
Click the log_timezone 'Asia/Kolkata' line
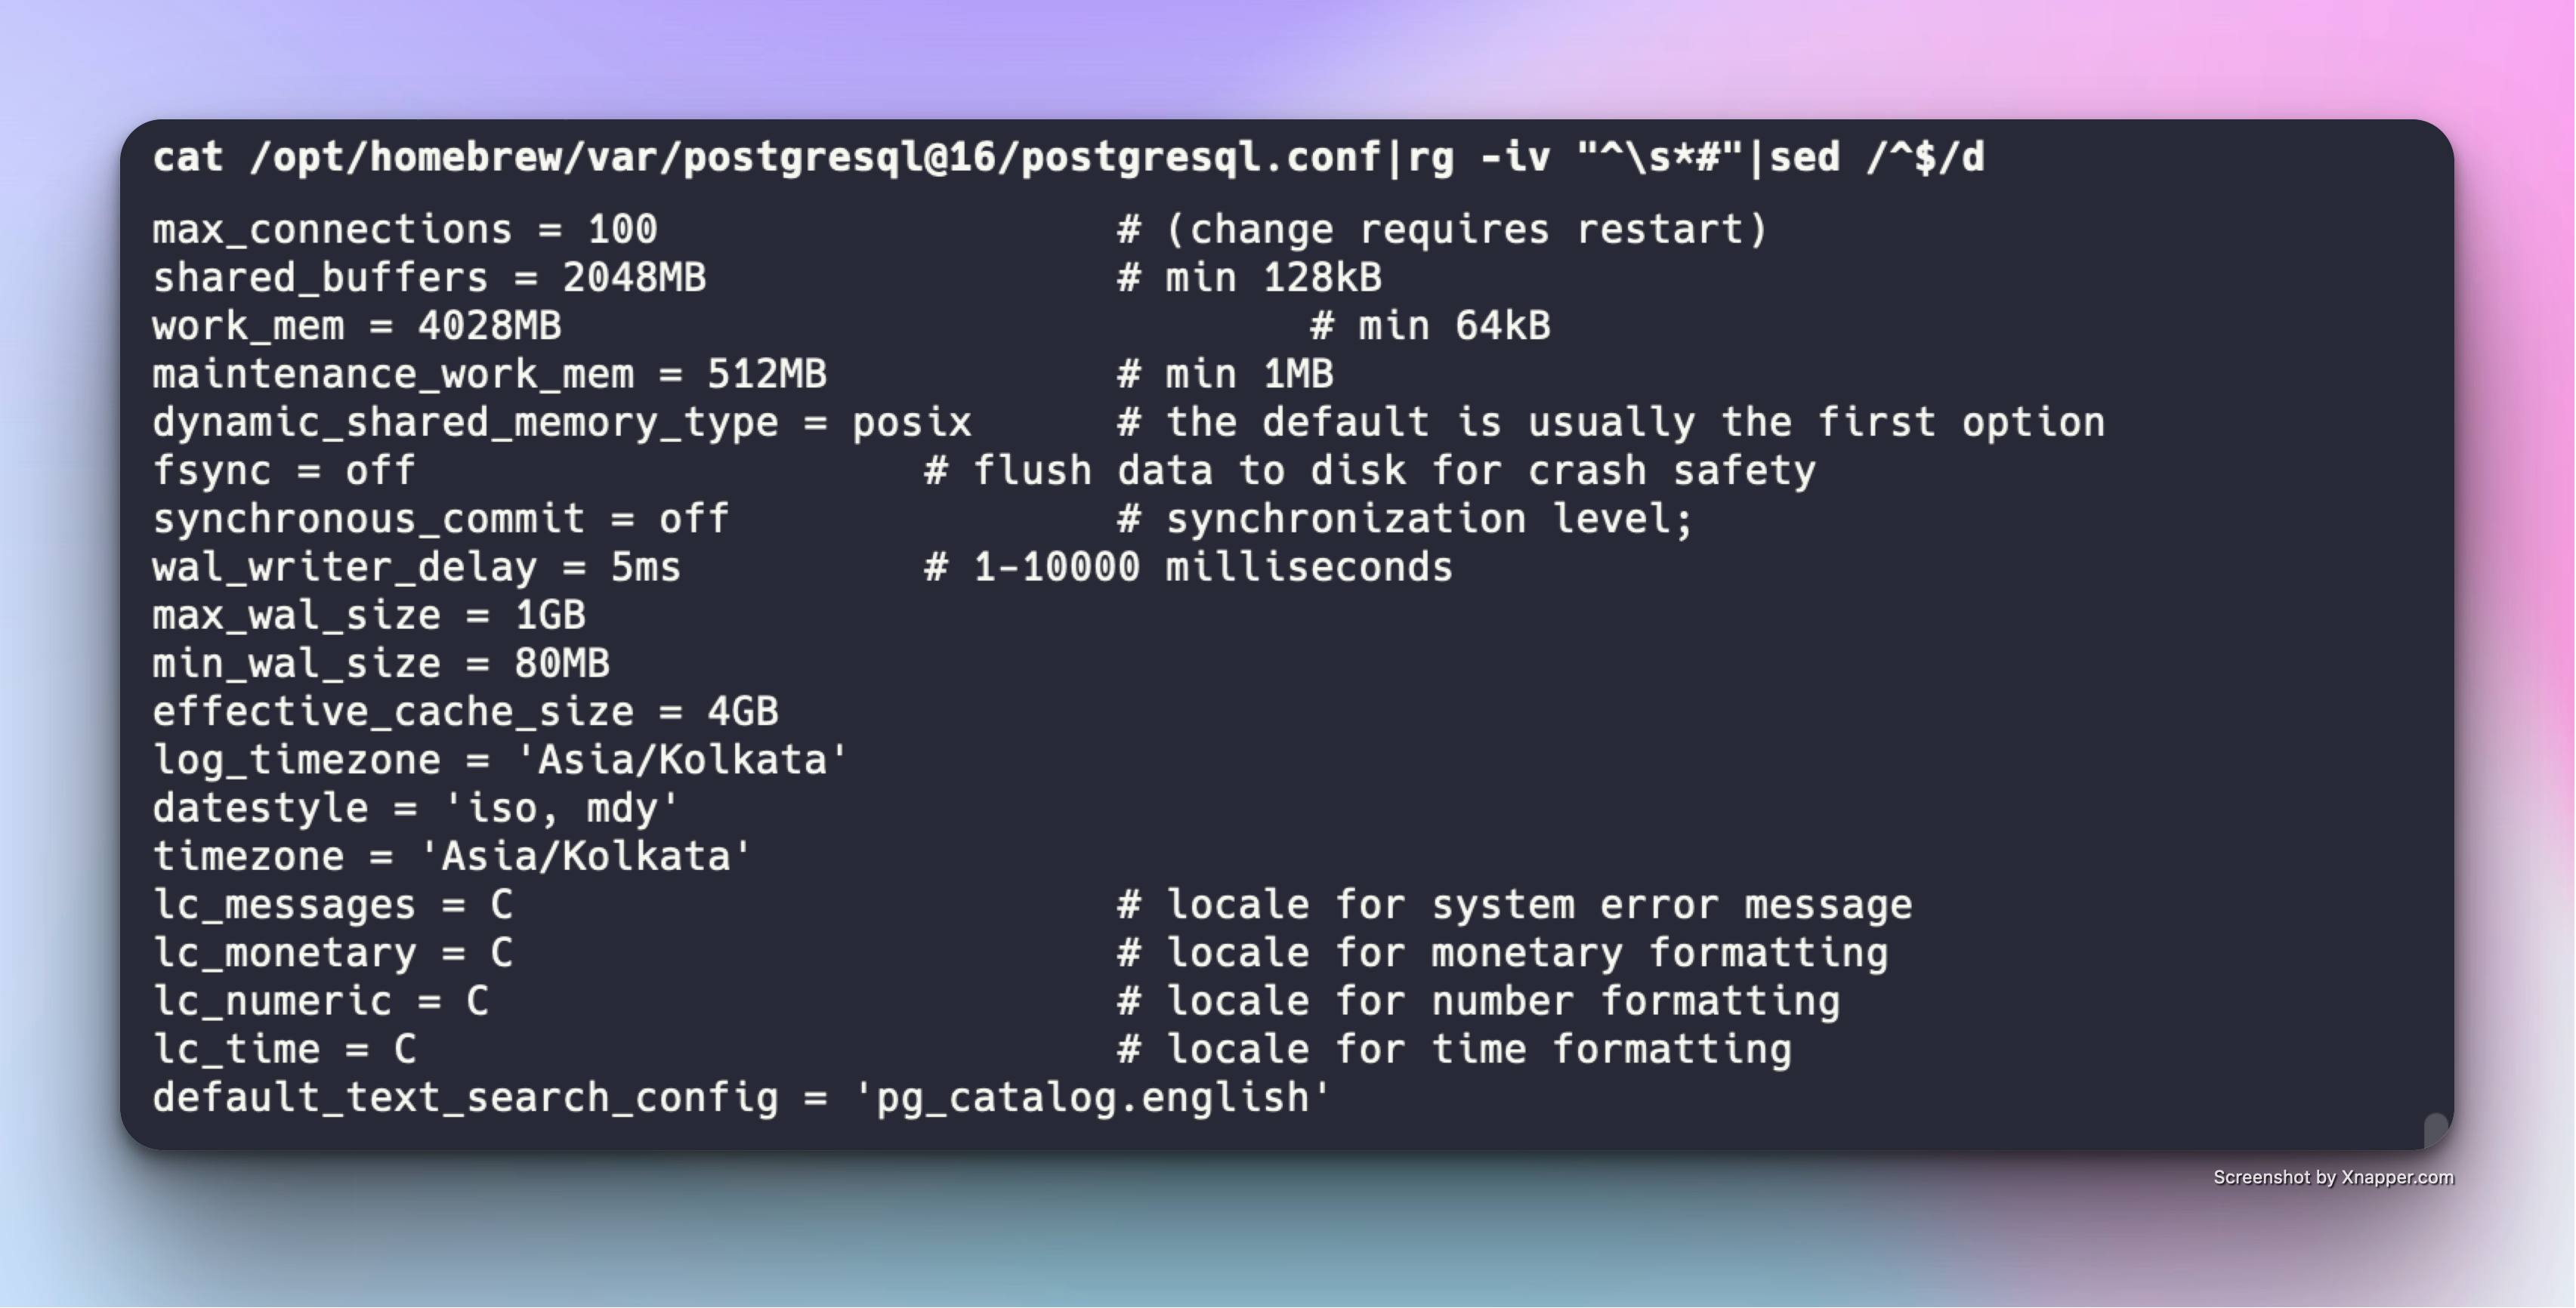coord(500,760)
